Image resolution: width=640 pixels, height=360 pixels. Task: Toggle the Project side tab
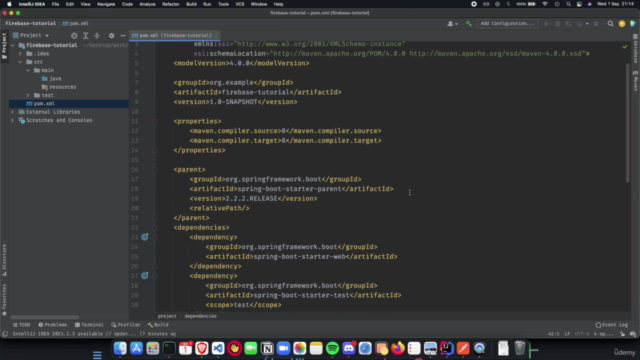click(x=4, y=46)
